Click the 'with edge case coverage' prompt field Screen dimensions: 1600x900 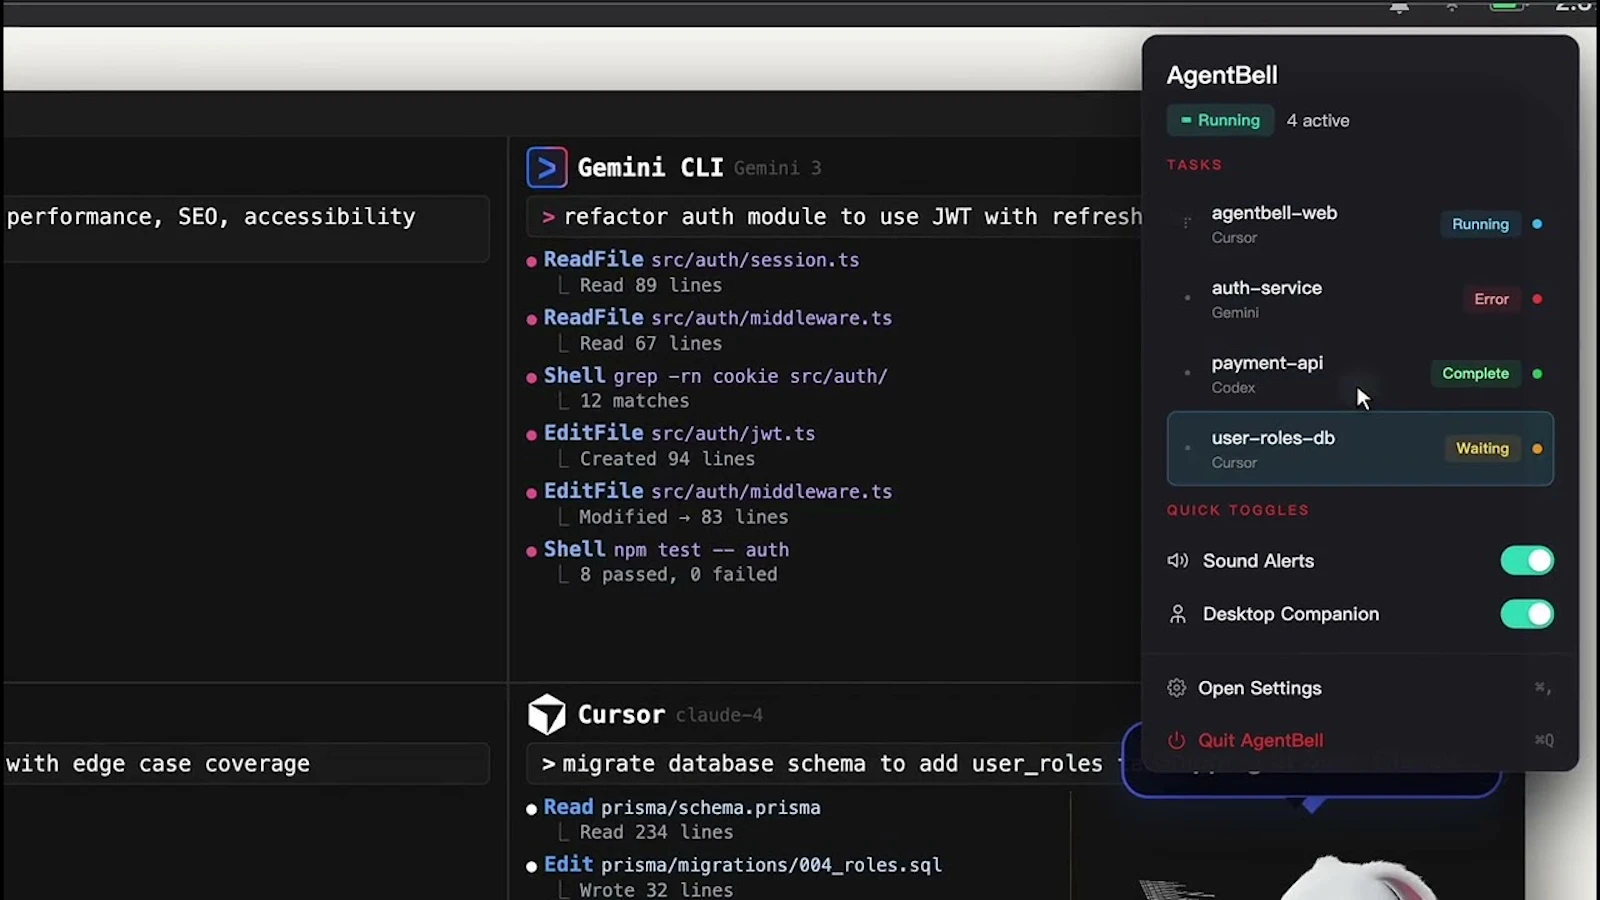[x=246, y=764]
